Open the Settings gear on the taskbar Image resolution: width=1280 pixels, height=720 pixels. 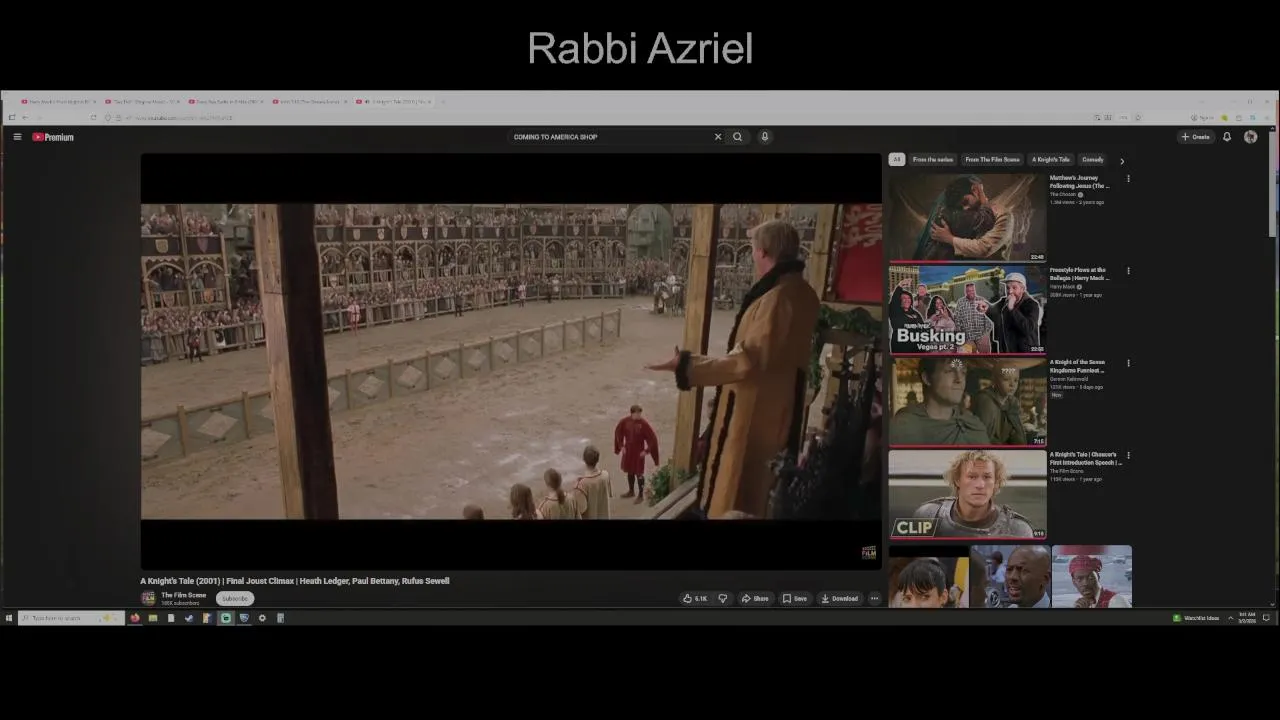pos(262,618)
